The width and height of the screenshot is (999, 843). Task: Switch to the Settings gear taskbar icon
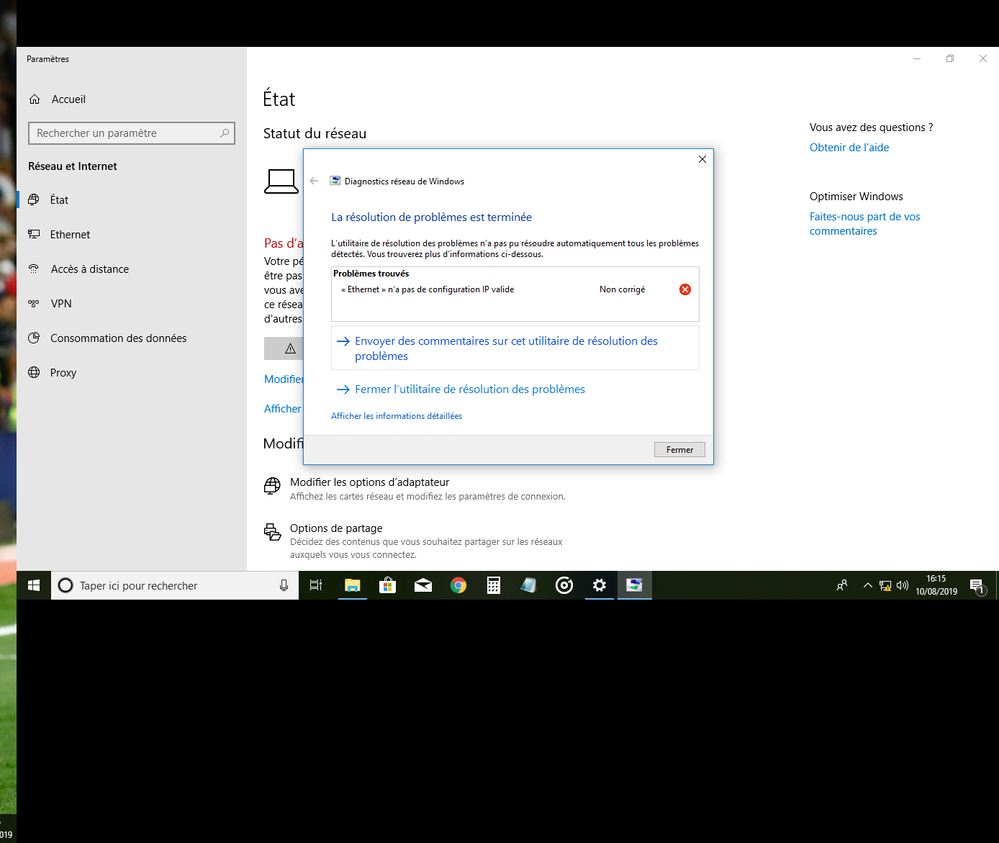599,586
